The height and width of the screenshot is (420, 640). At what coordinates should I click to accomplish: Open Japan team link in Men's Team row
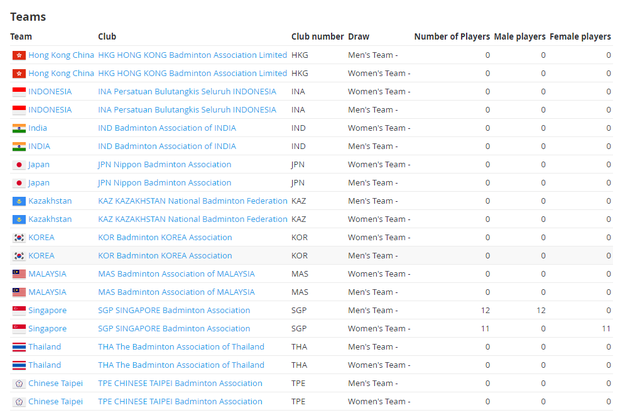click(x=39, y=183)
